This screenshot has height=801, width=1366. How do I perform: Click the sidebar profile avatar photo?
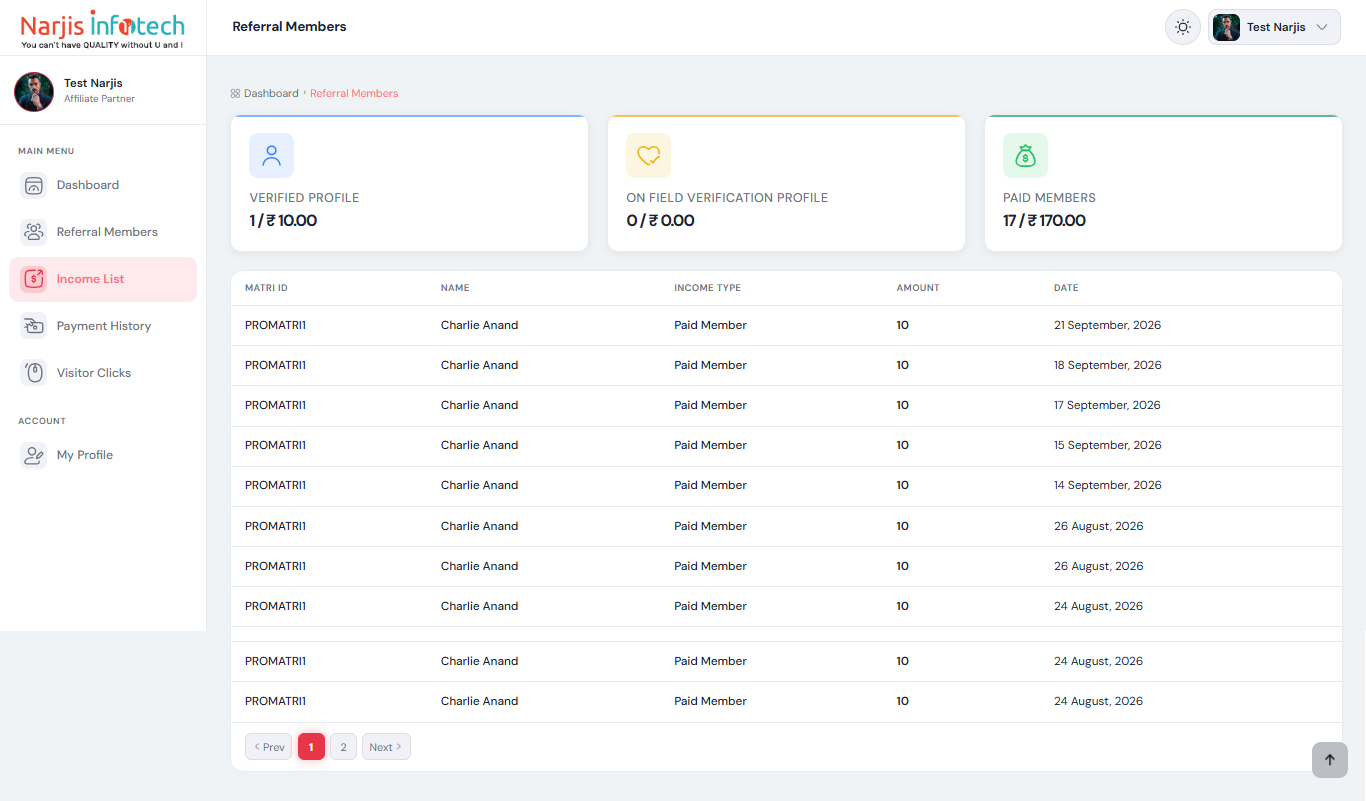[x=34, y=91]
